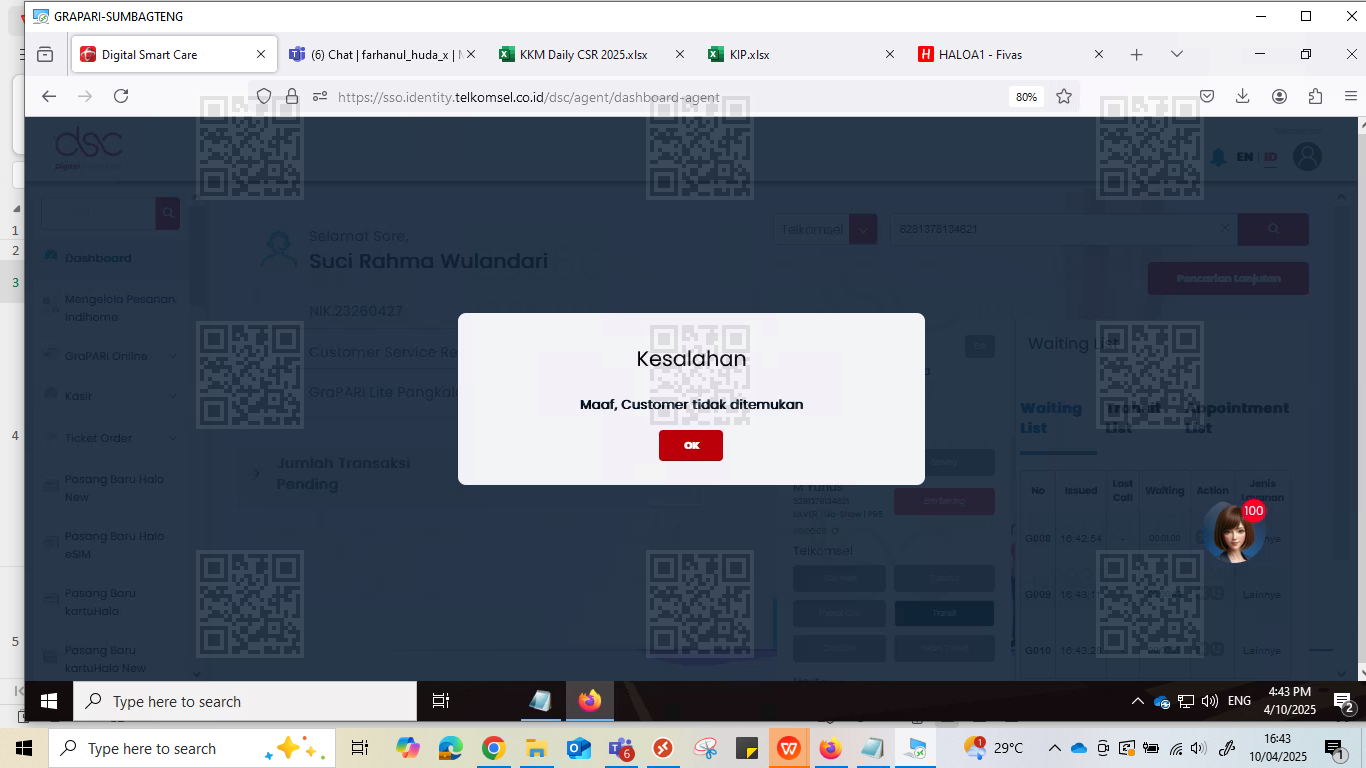The width and height of the screenshot is (1366, 768).
Task: Open Copilot from the local taskbar
Action: (407, 748)
